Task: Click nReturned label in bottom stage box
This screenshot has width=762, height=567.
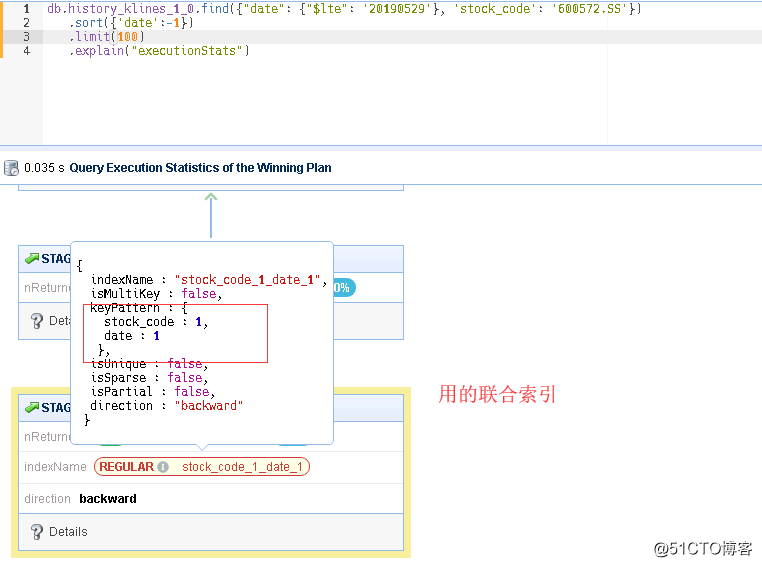Action: coord(47,437)
